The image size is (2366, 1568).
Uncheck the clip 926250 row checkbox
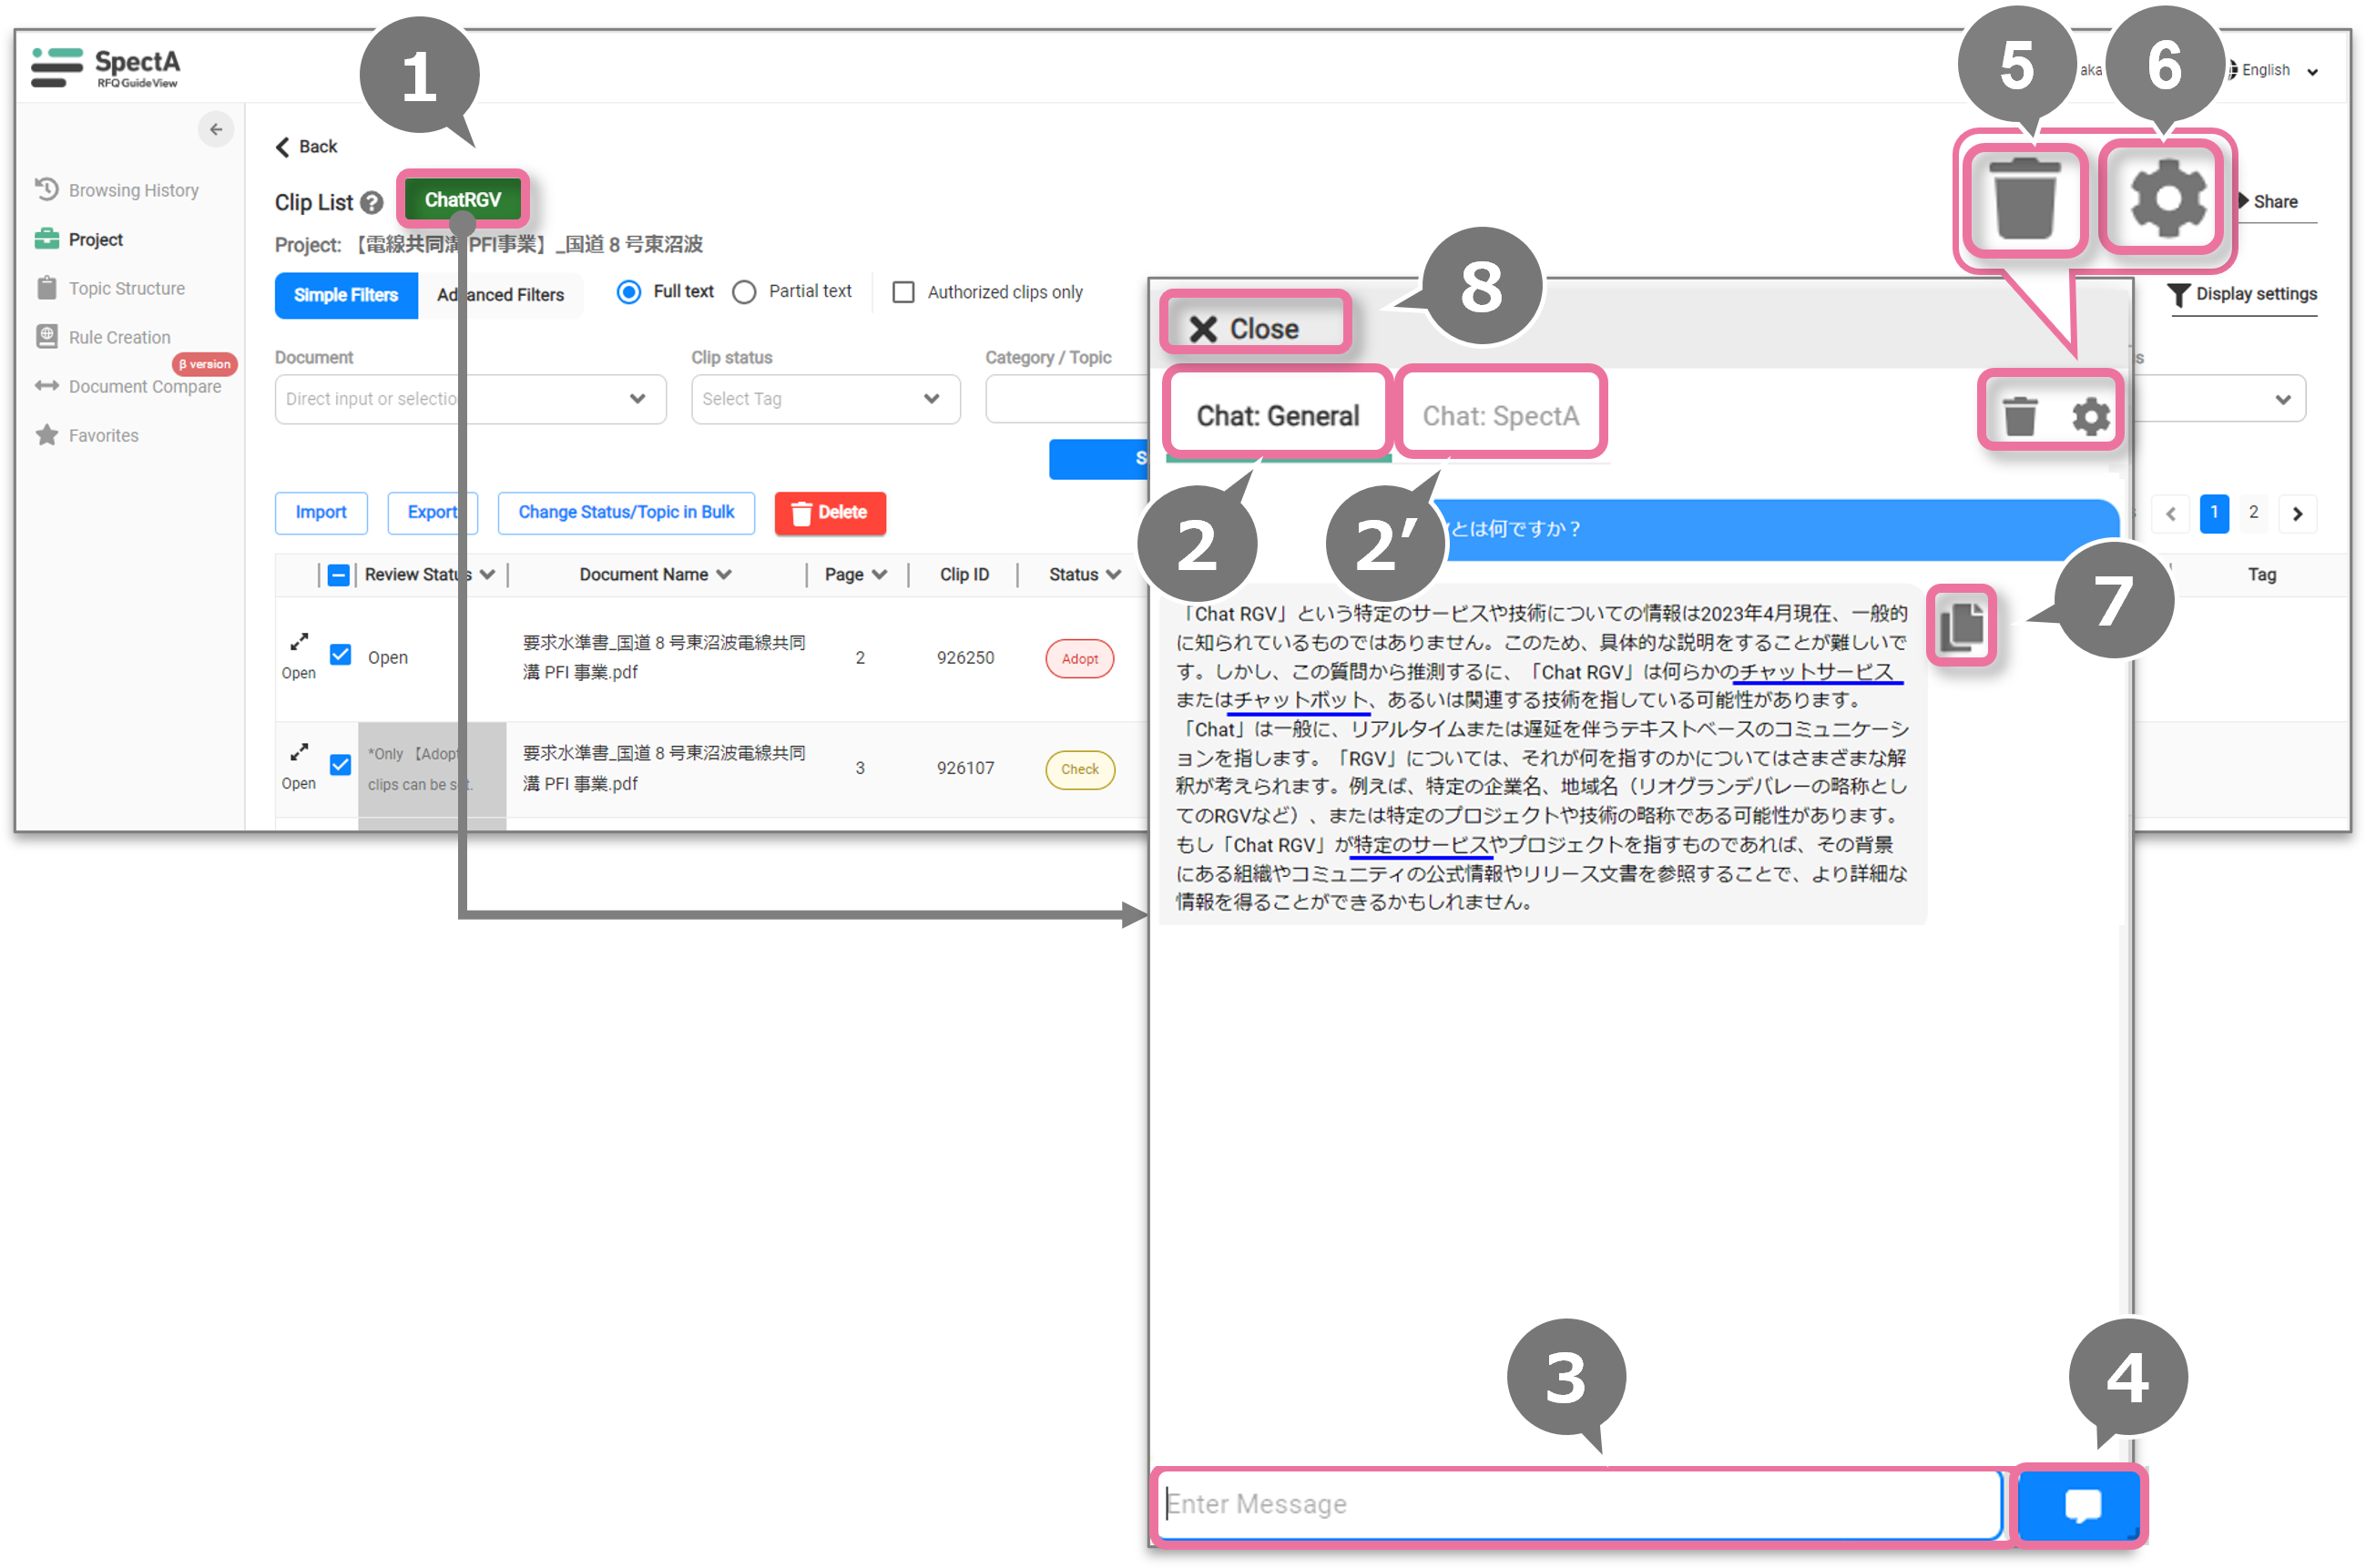click(x=341, y=655)
